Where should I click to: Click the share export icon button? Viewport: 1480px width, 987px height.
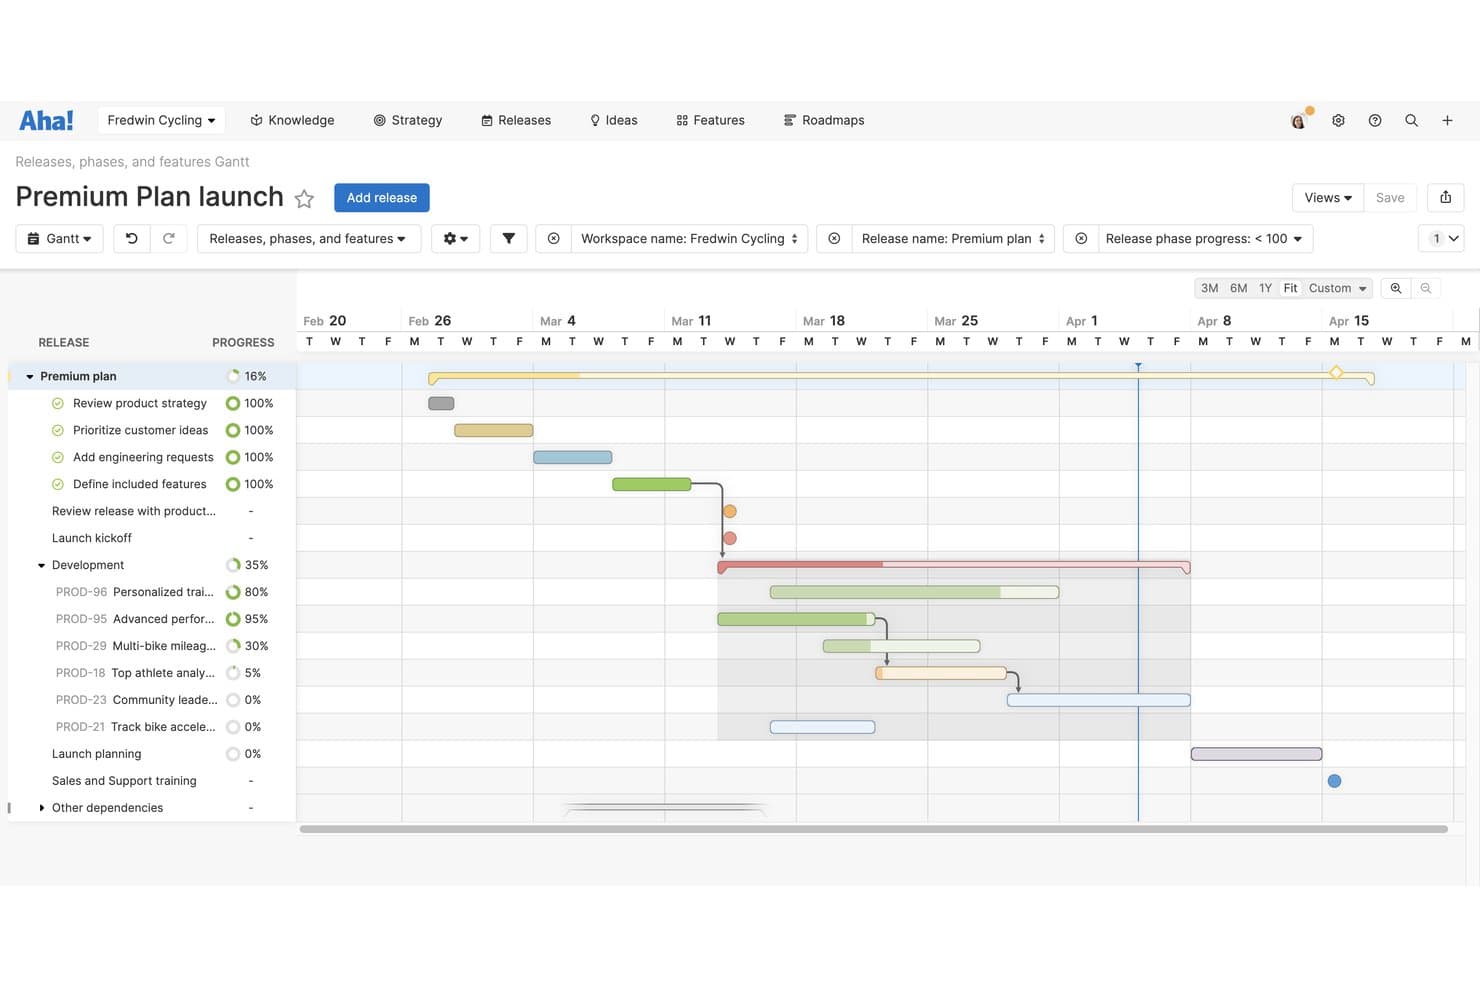[x=1445, y=197]
